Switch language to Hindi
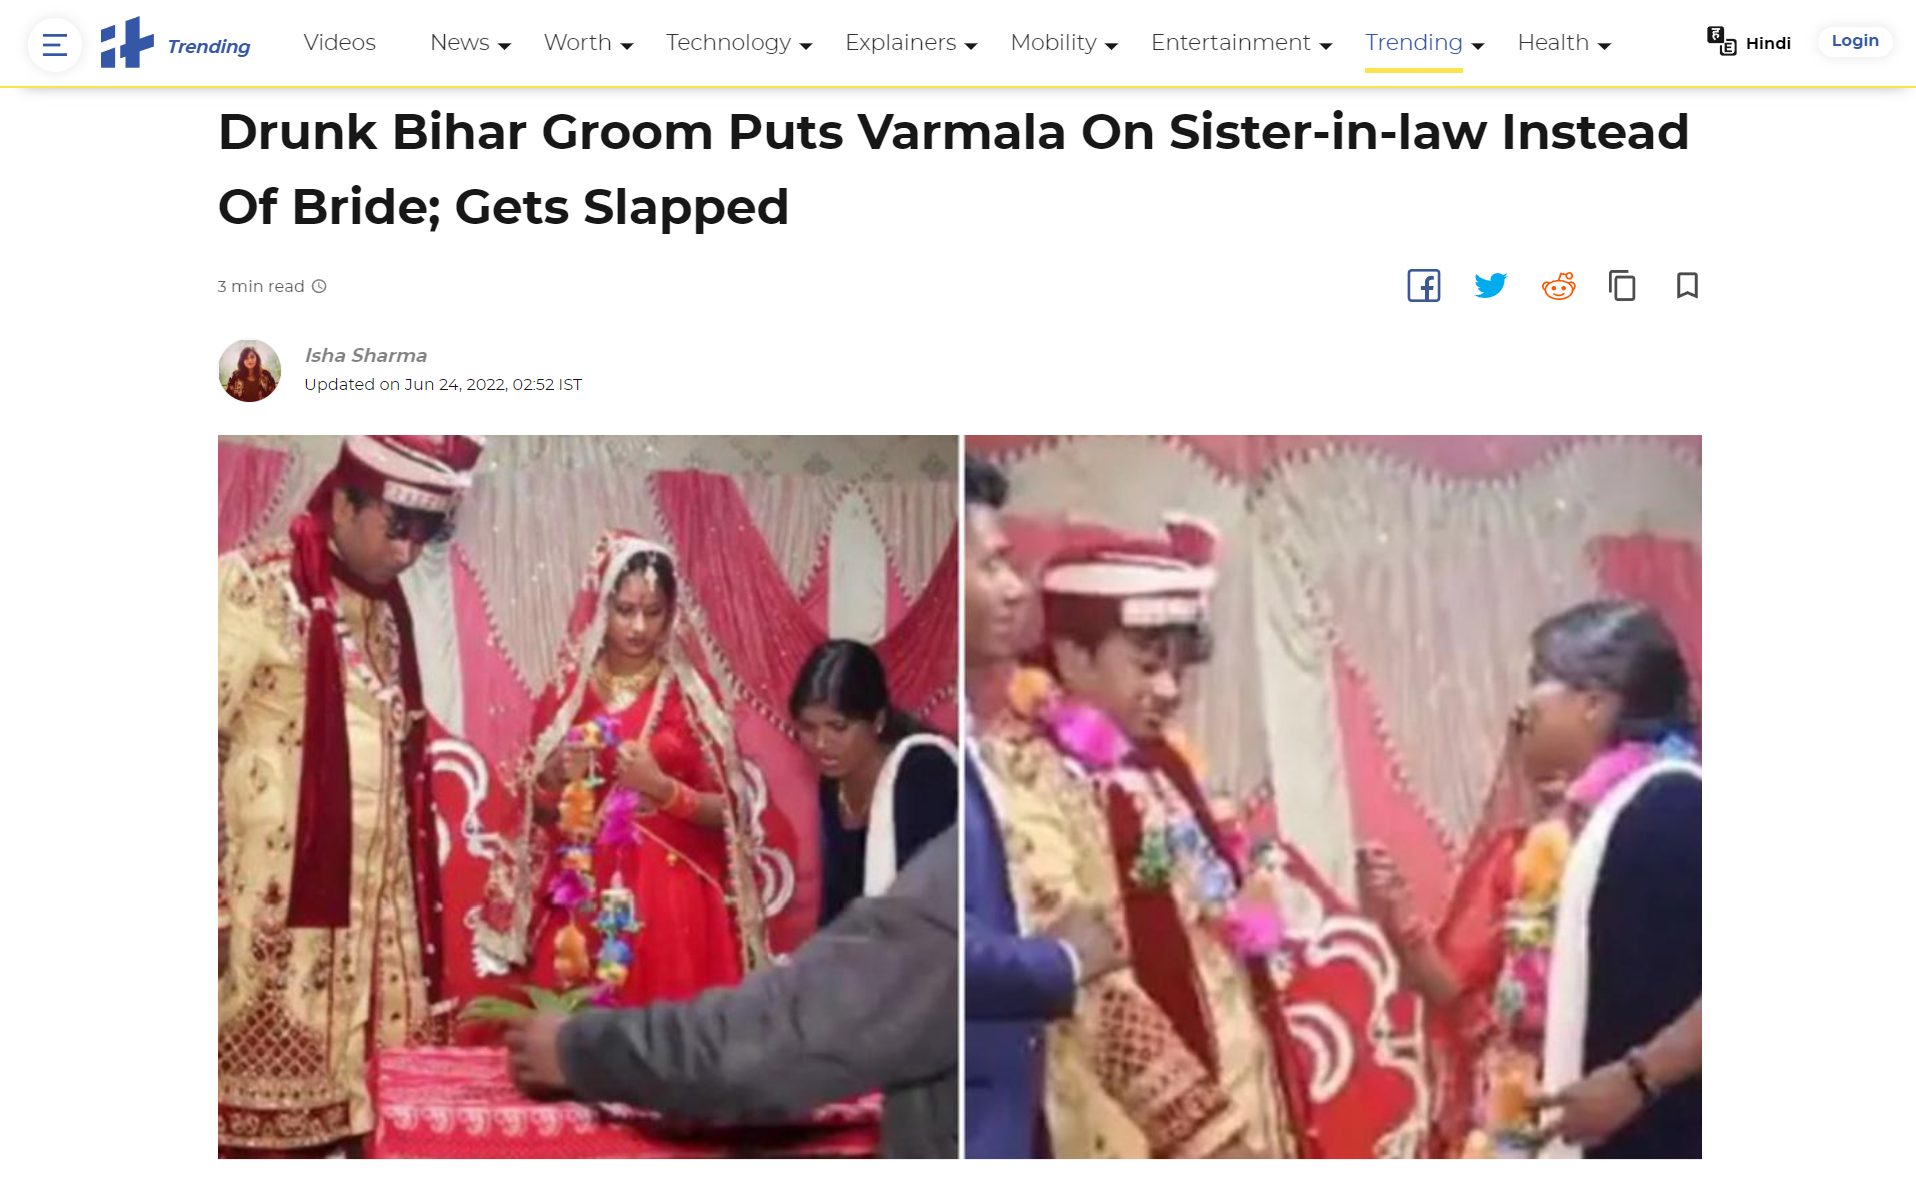 pos(1748,42)
